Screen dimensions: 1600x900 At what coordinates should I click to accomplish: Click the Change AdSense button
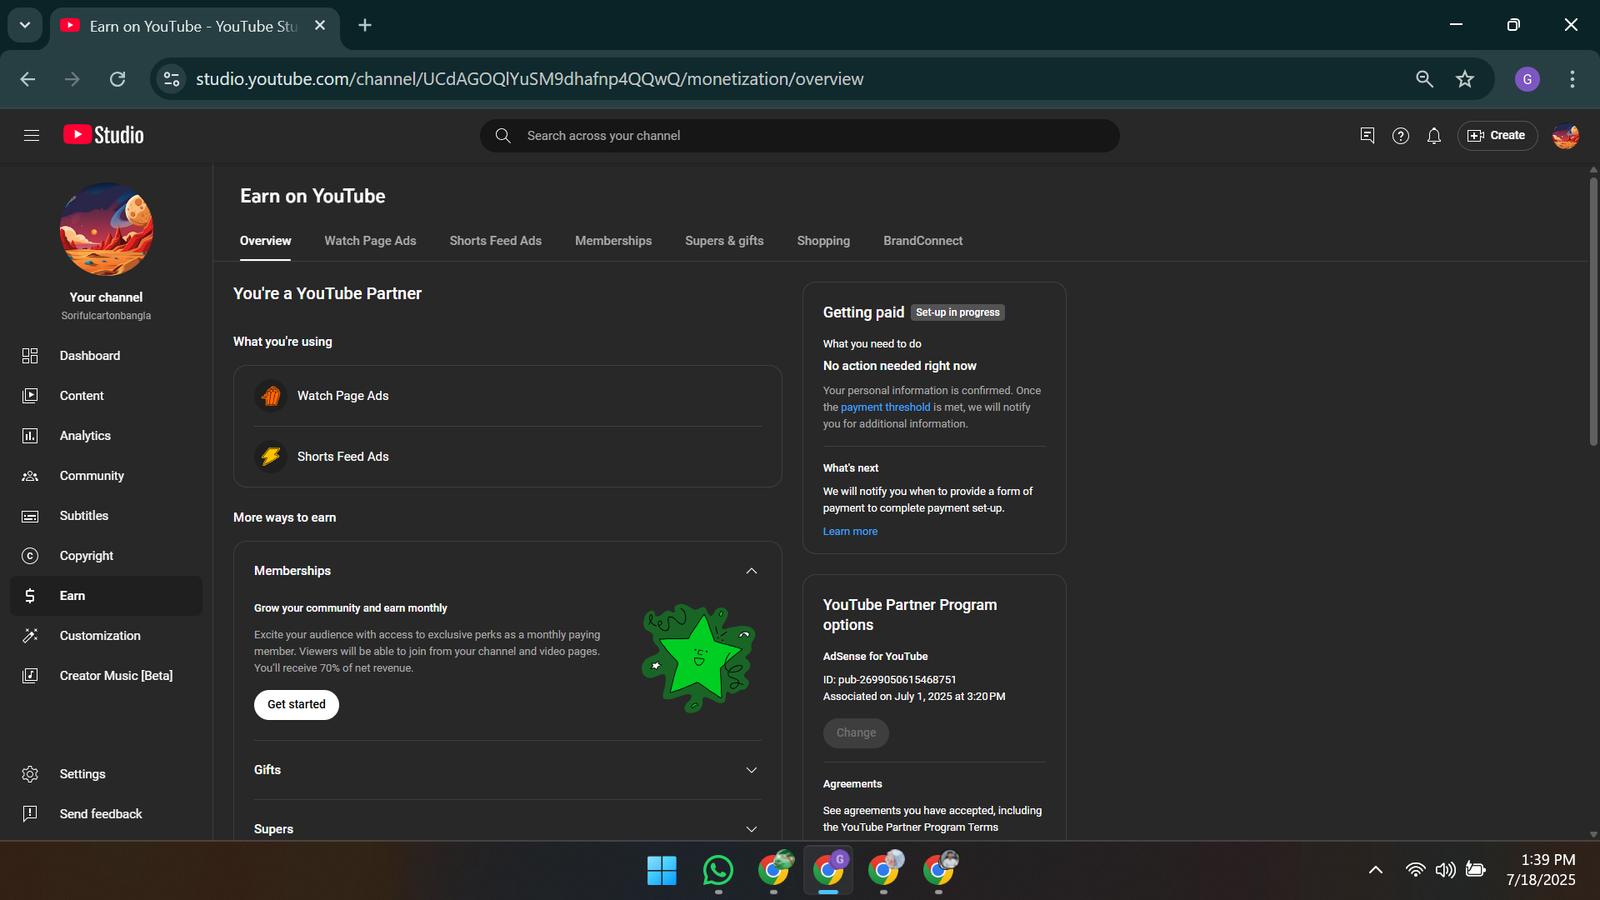point(856,733)
